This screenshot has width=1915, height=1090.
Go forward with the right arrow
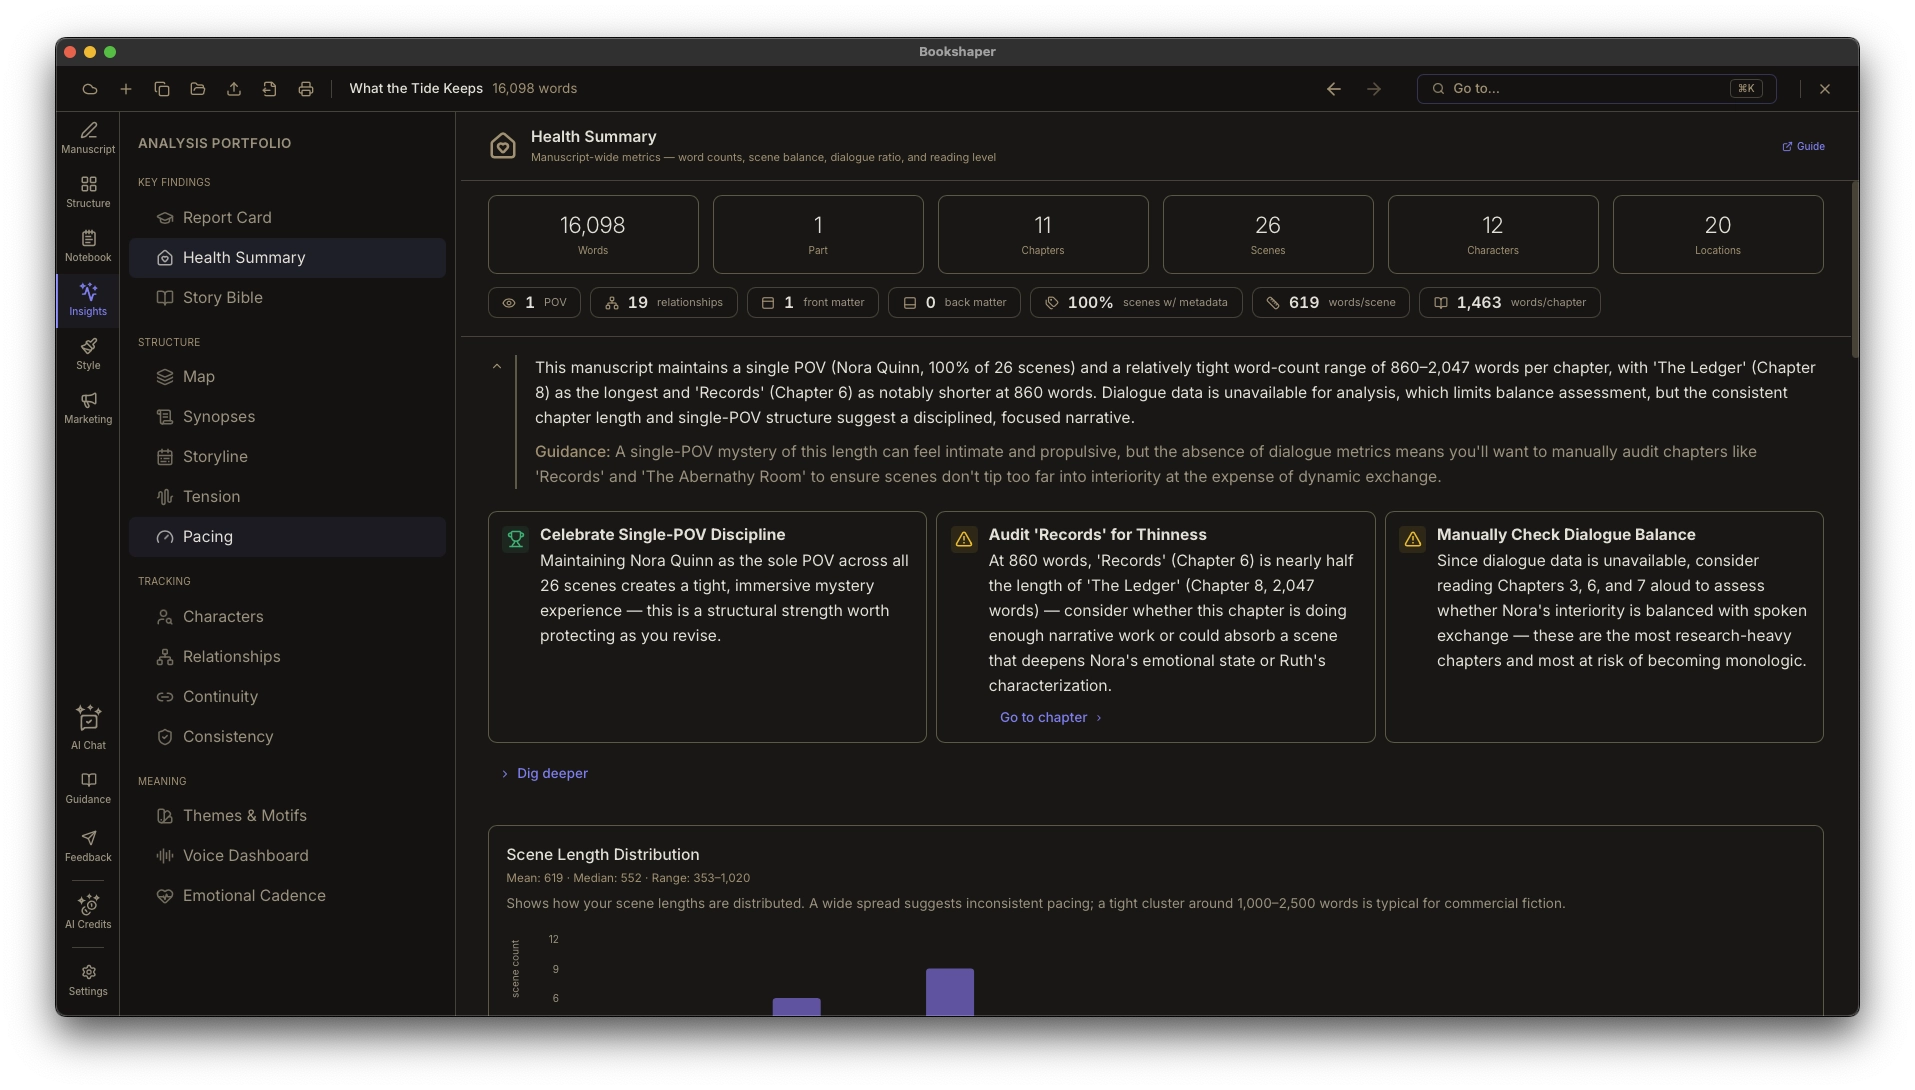click(1374, 89)
